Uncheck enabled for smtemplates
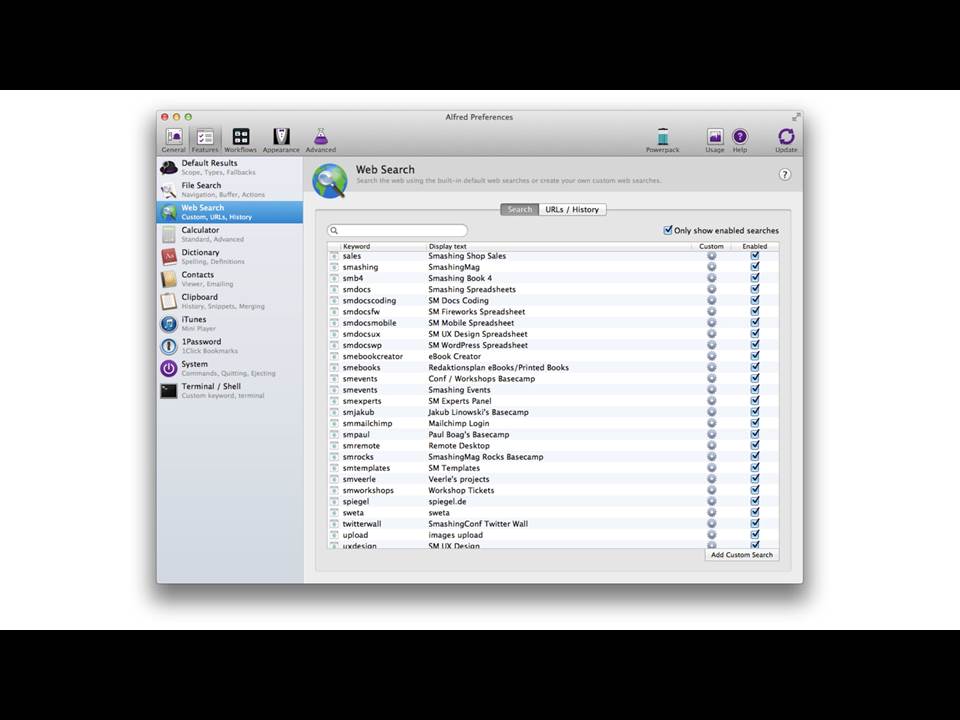The height and width of the screenshot is (720, 960). (755, 468)
